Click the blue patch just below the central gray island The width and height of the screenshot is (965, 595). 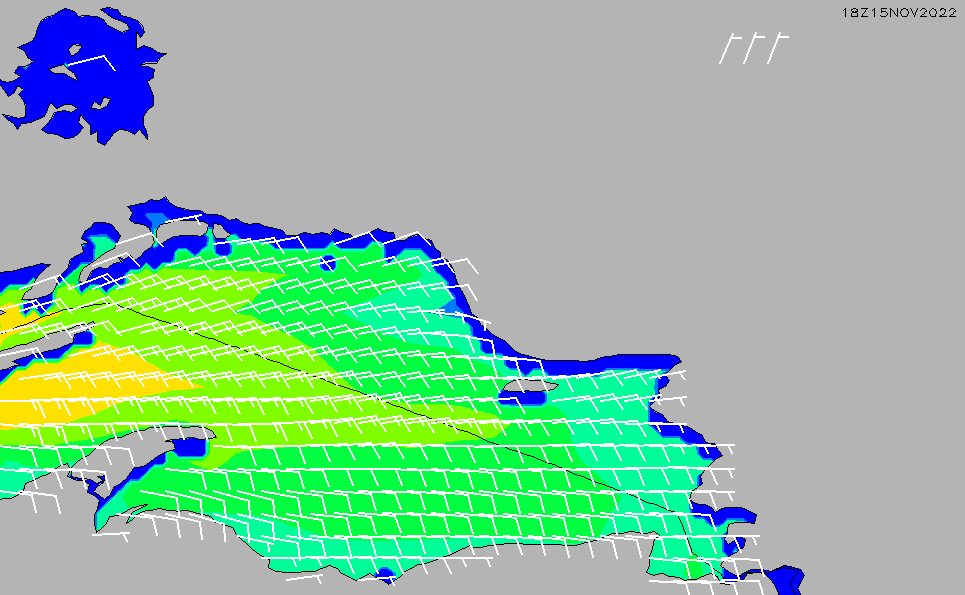530,398
